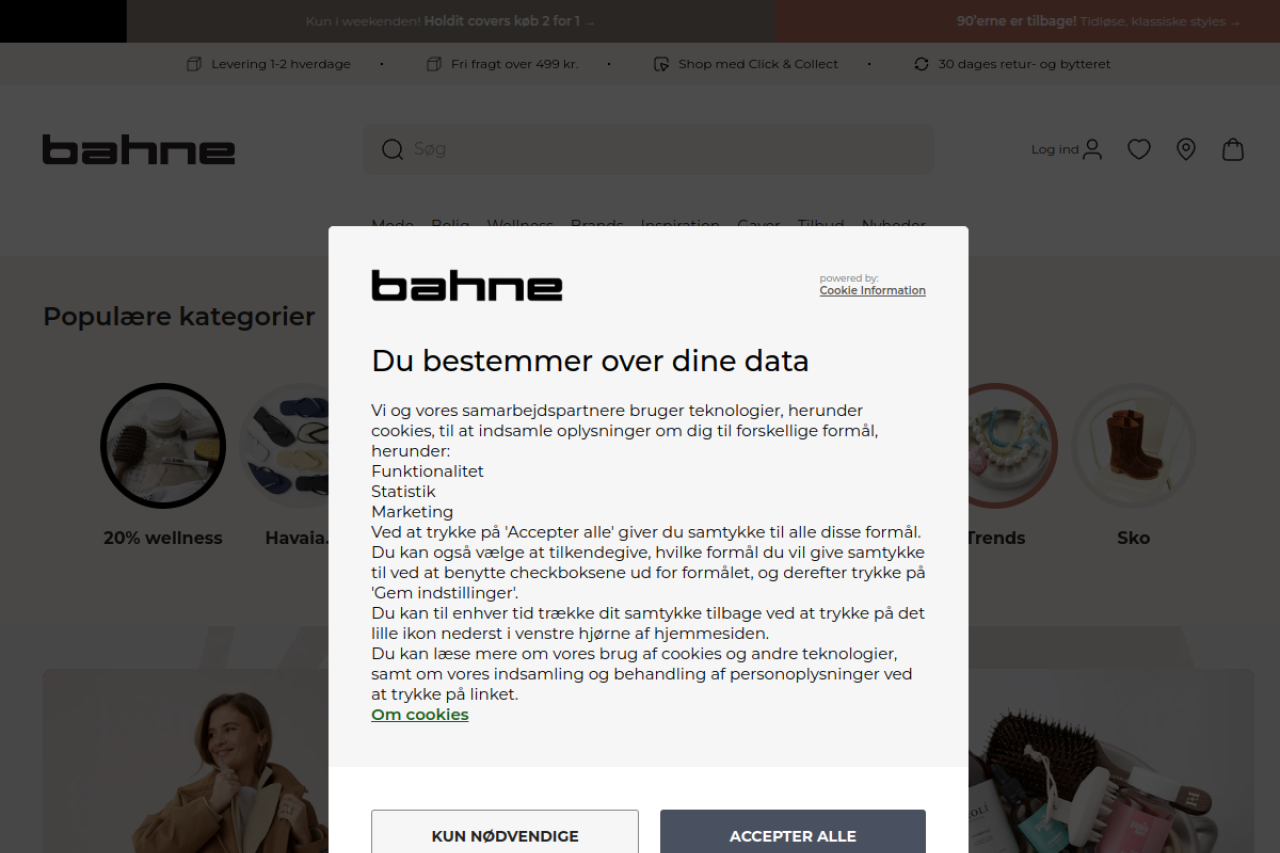The width and height of the screenshot is (1280, 853).
Task: Click the search magnifier icon
Action: coord(392,150)
